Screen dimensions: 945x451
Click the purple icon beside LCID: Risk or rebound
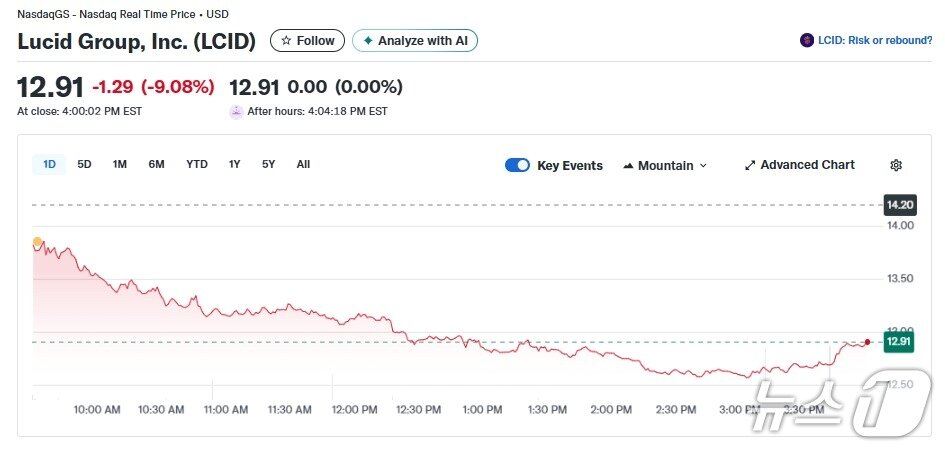tap(807, 41)
